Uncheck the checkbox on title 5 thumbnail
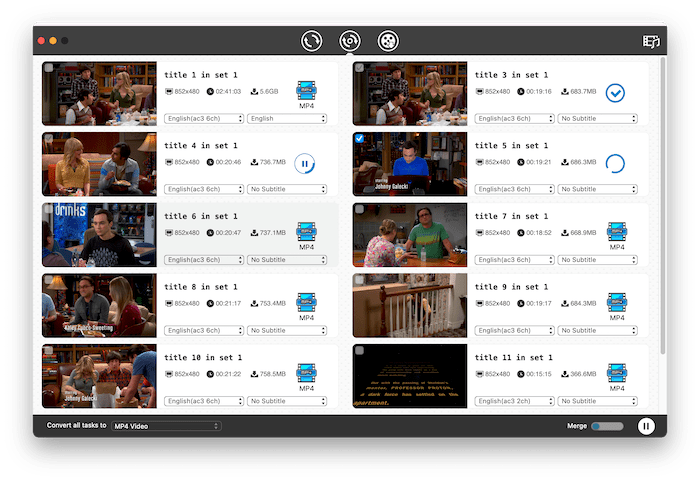The height and width of the screenshot is (481, 700). [359, 139]
